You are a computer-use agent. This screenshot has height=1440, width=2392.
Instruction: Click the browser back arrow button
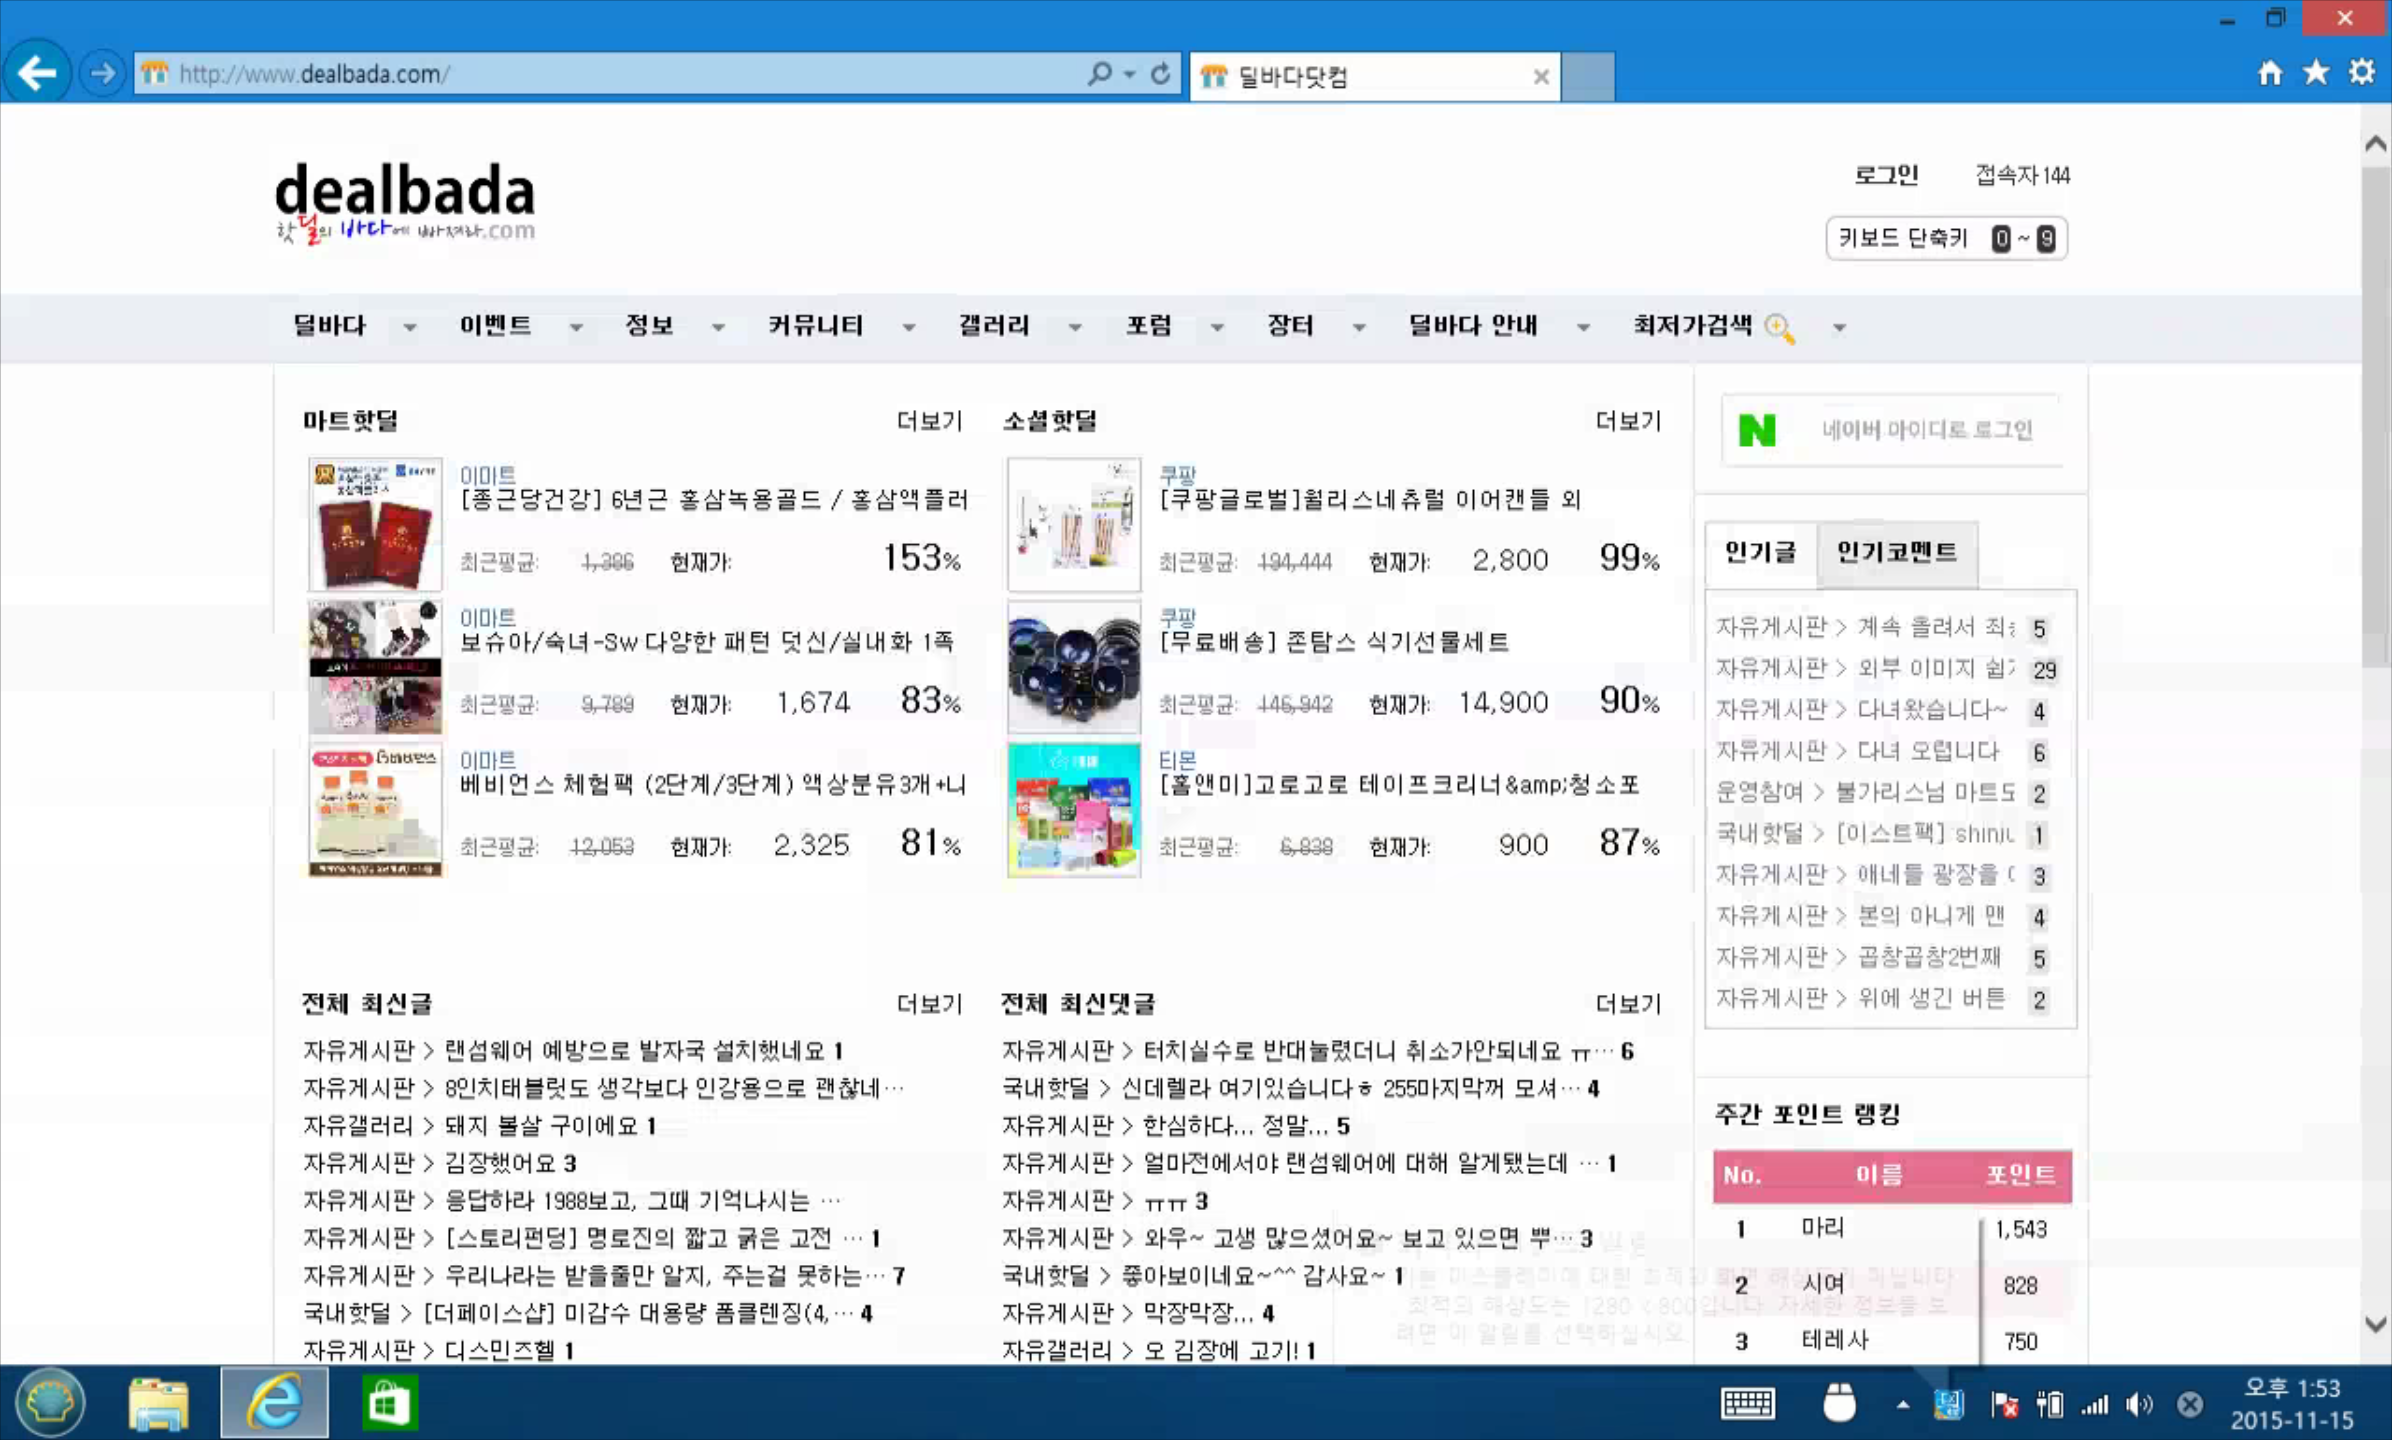(x=38, y=73)
